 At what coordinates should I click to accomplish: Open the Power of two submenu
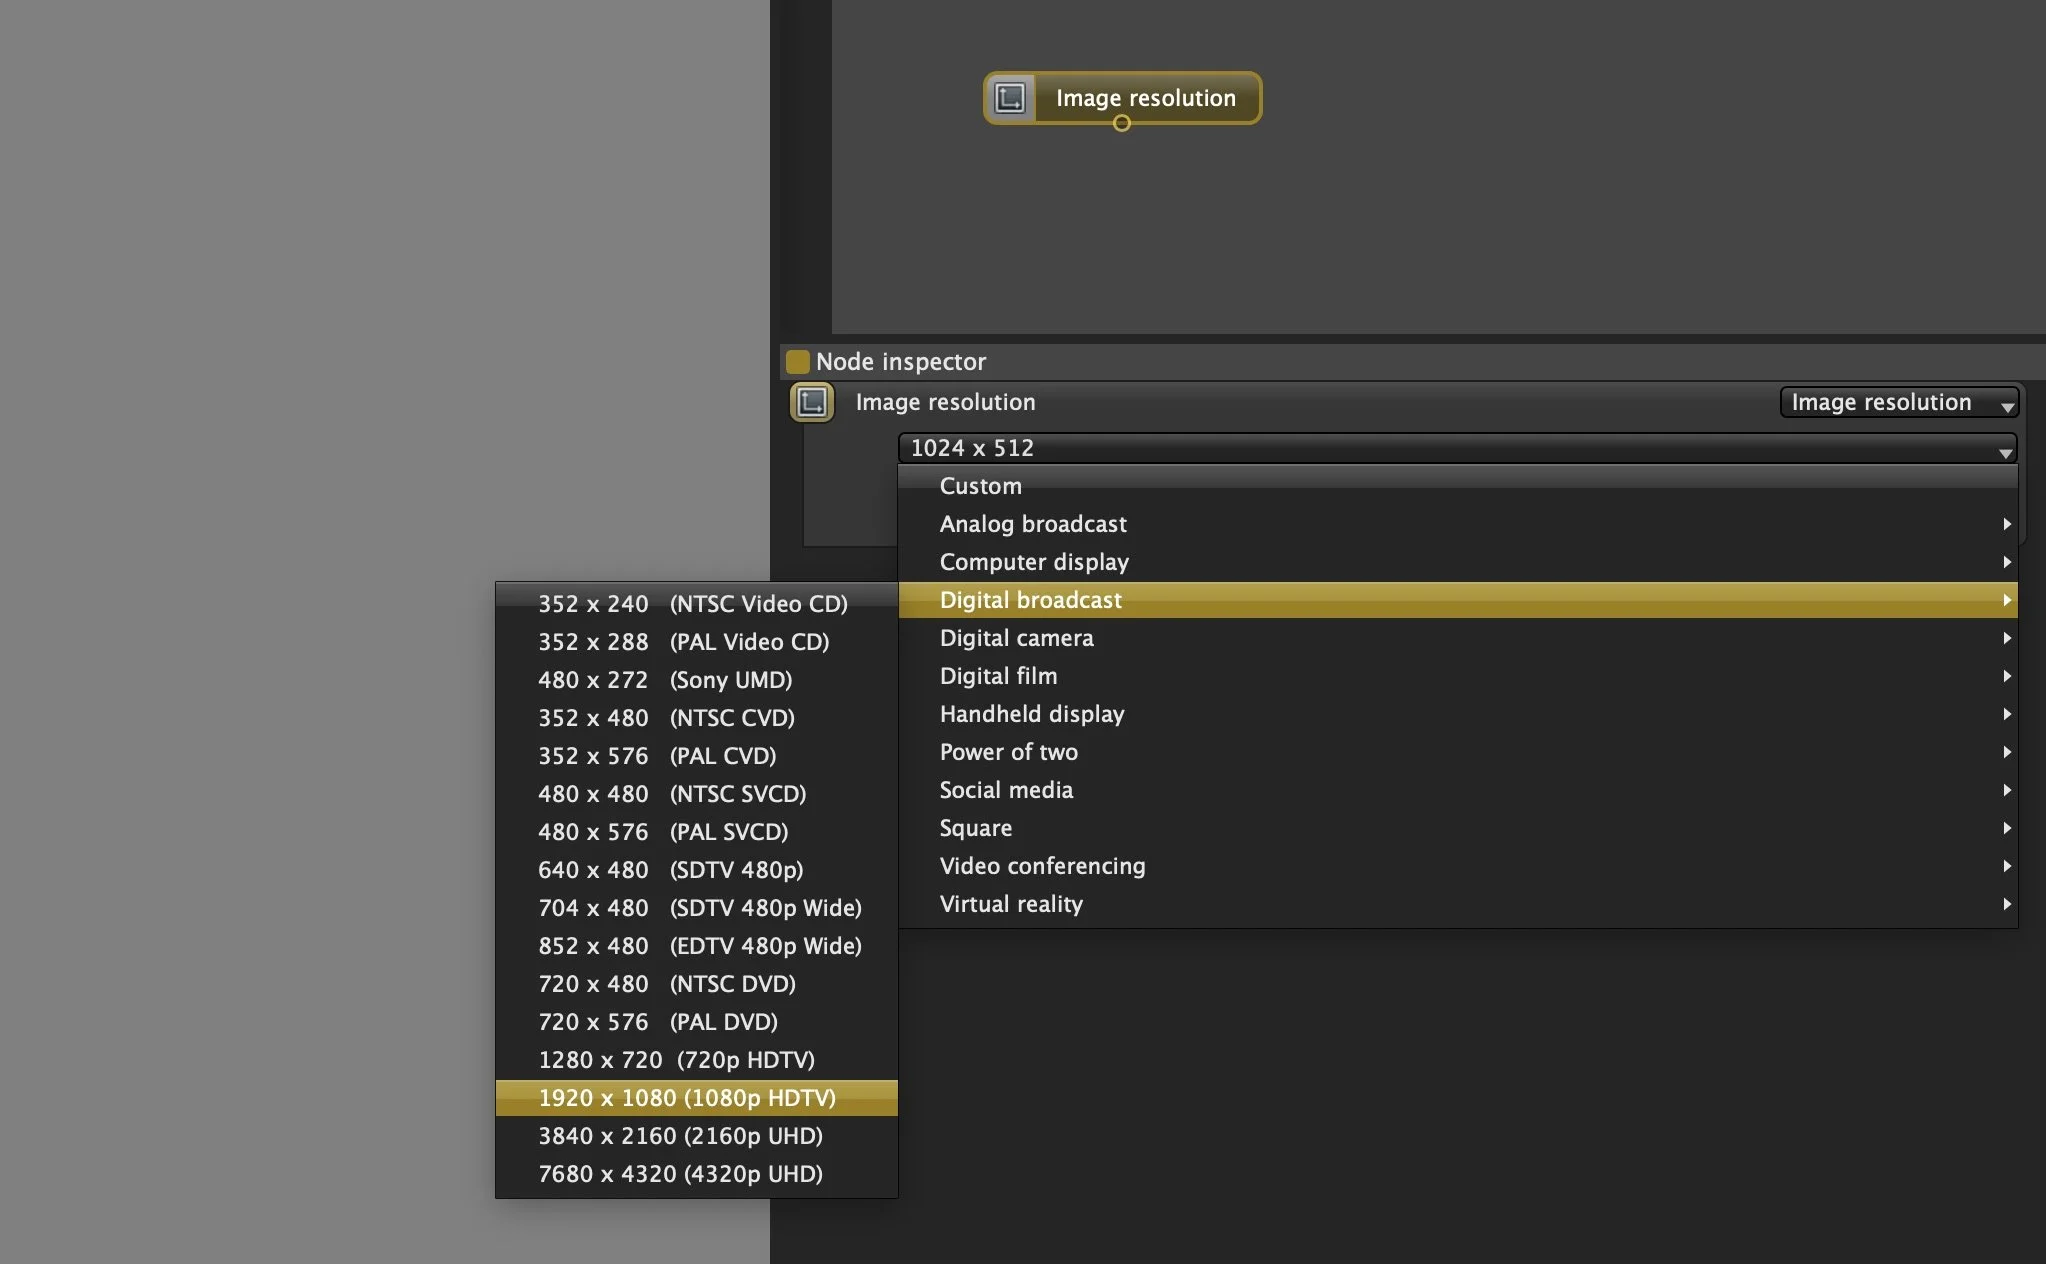point(1009,752)
